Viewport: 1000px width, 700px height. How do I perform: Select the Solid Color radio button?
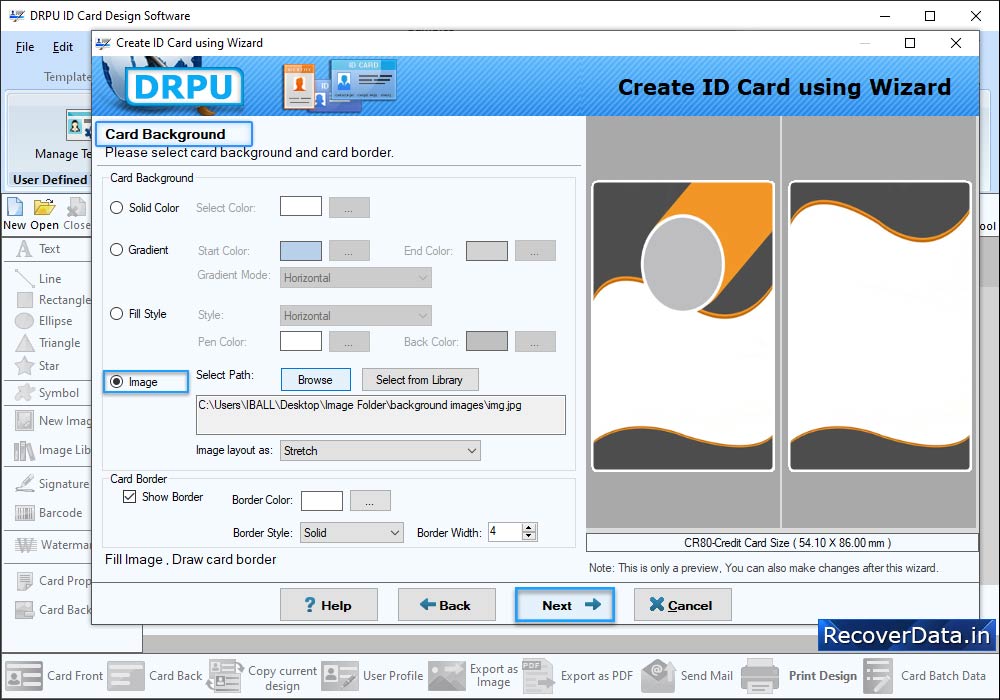[x=117, y=208]
